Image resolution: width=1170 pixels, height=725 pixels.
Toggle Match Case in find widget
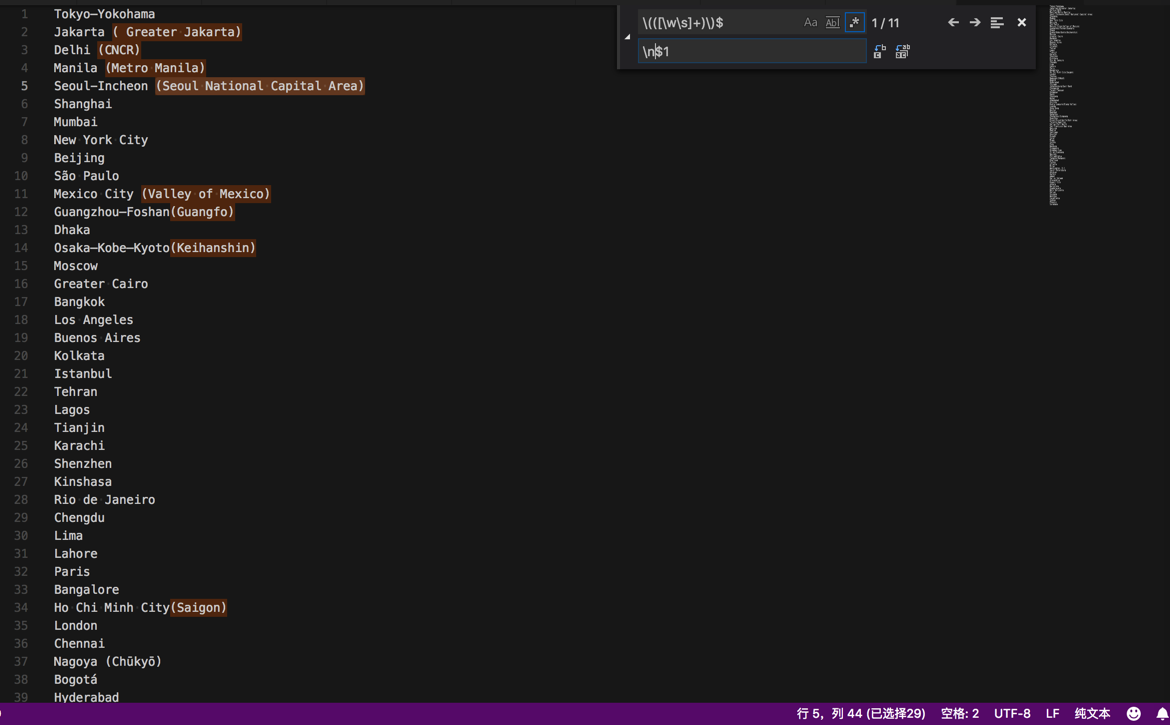[810, 22]
